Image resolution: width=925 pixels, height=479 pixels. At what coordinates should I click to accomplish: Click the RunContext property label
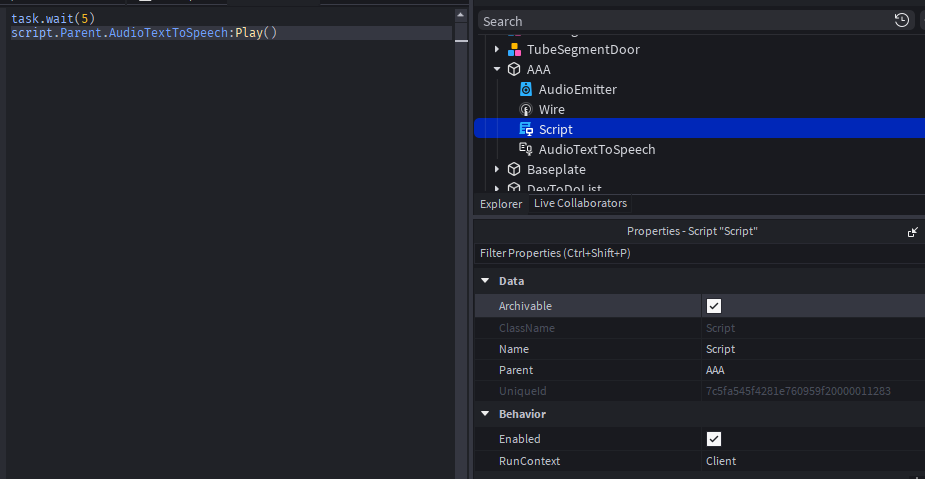point(529,461)
